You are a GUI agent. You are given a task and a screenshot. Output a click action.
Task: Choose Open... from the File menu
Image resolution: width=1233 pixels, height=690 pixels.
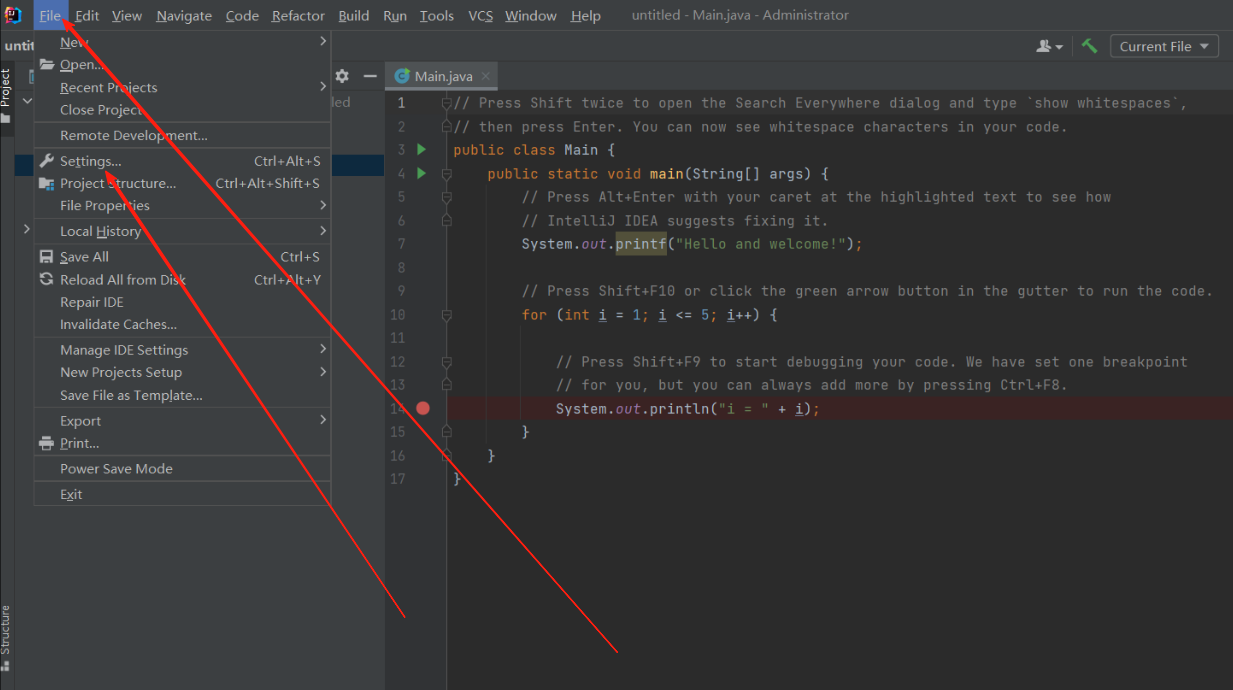coord(182,65)
